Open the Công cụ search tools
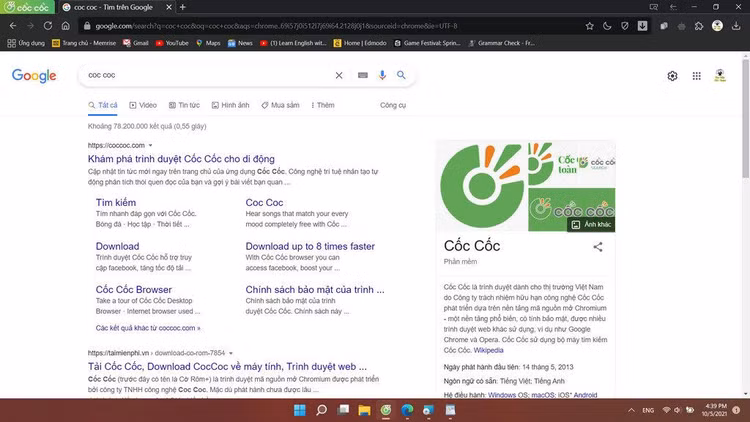The height and width of the screenshot is (422, 750). pyautogui.click(x=392, y=105)
